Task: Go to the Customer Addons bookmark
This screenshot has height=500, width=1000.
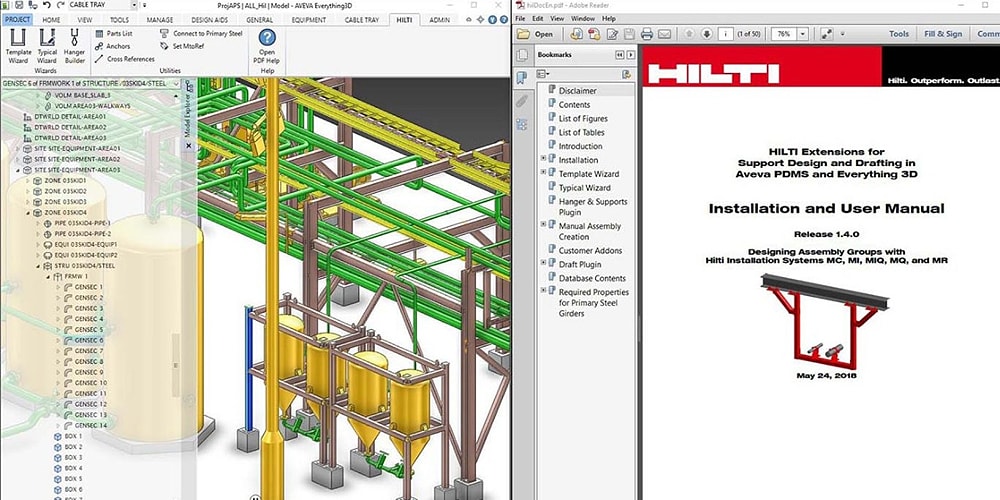Action: point(591,251)
